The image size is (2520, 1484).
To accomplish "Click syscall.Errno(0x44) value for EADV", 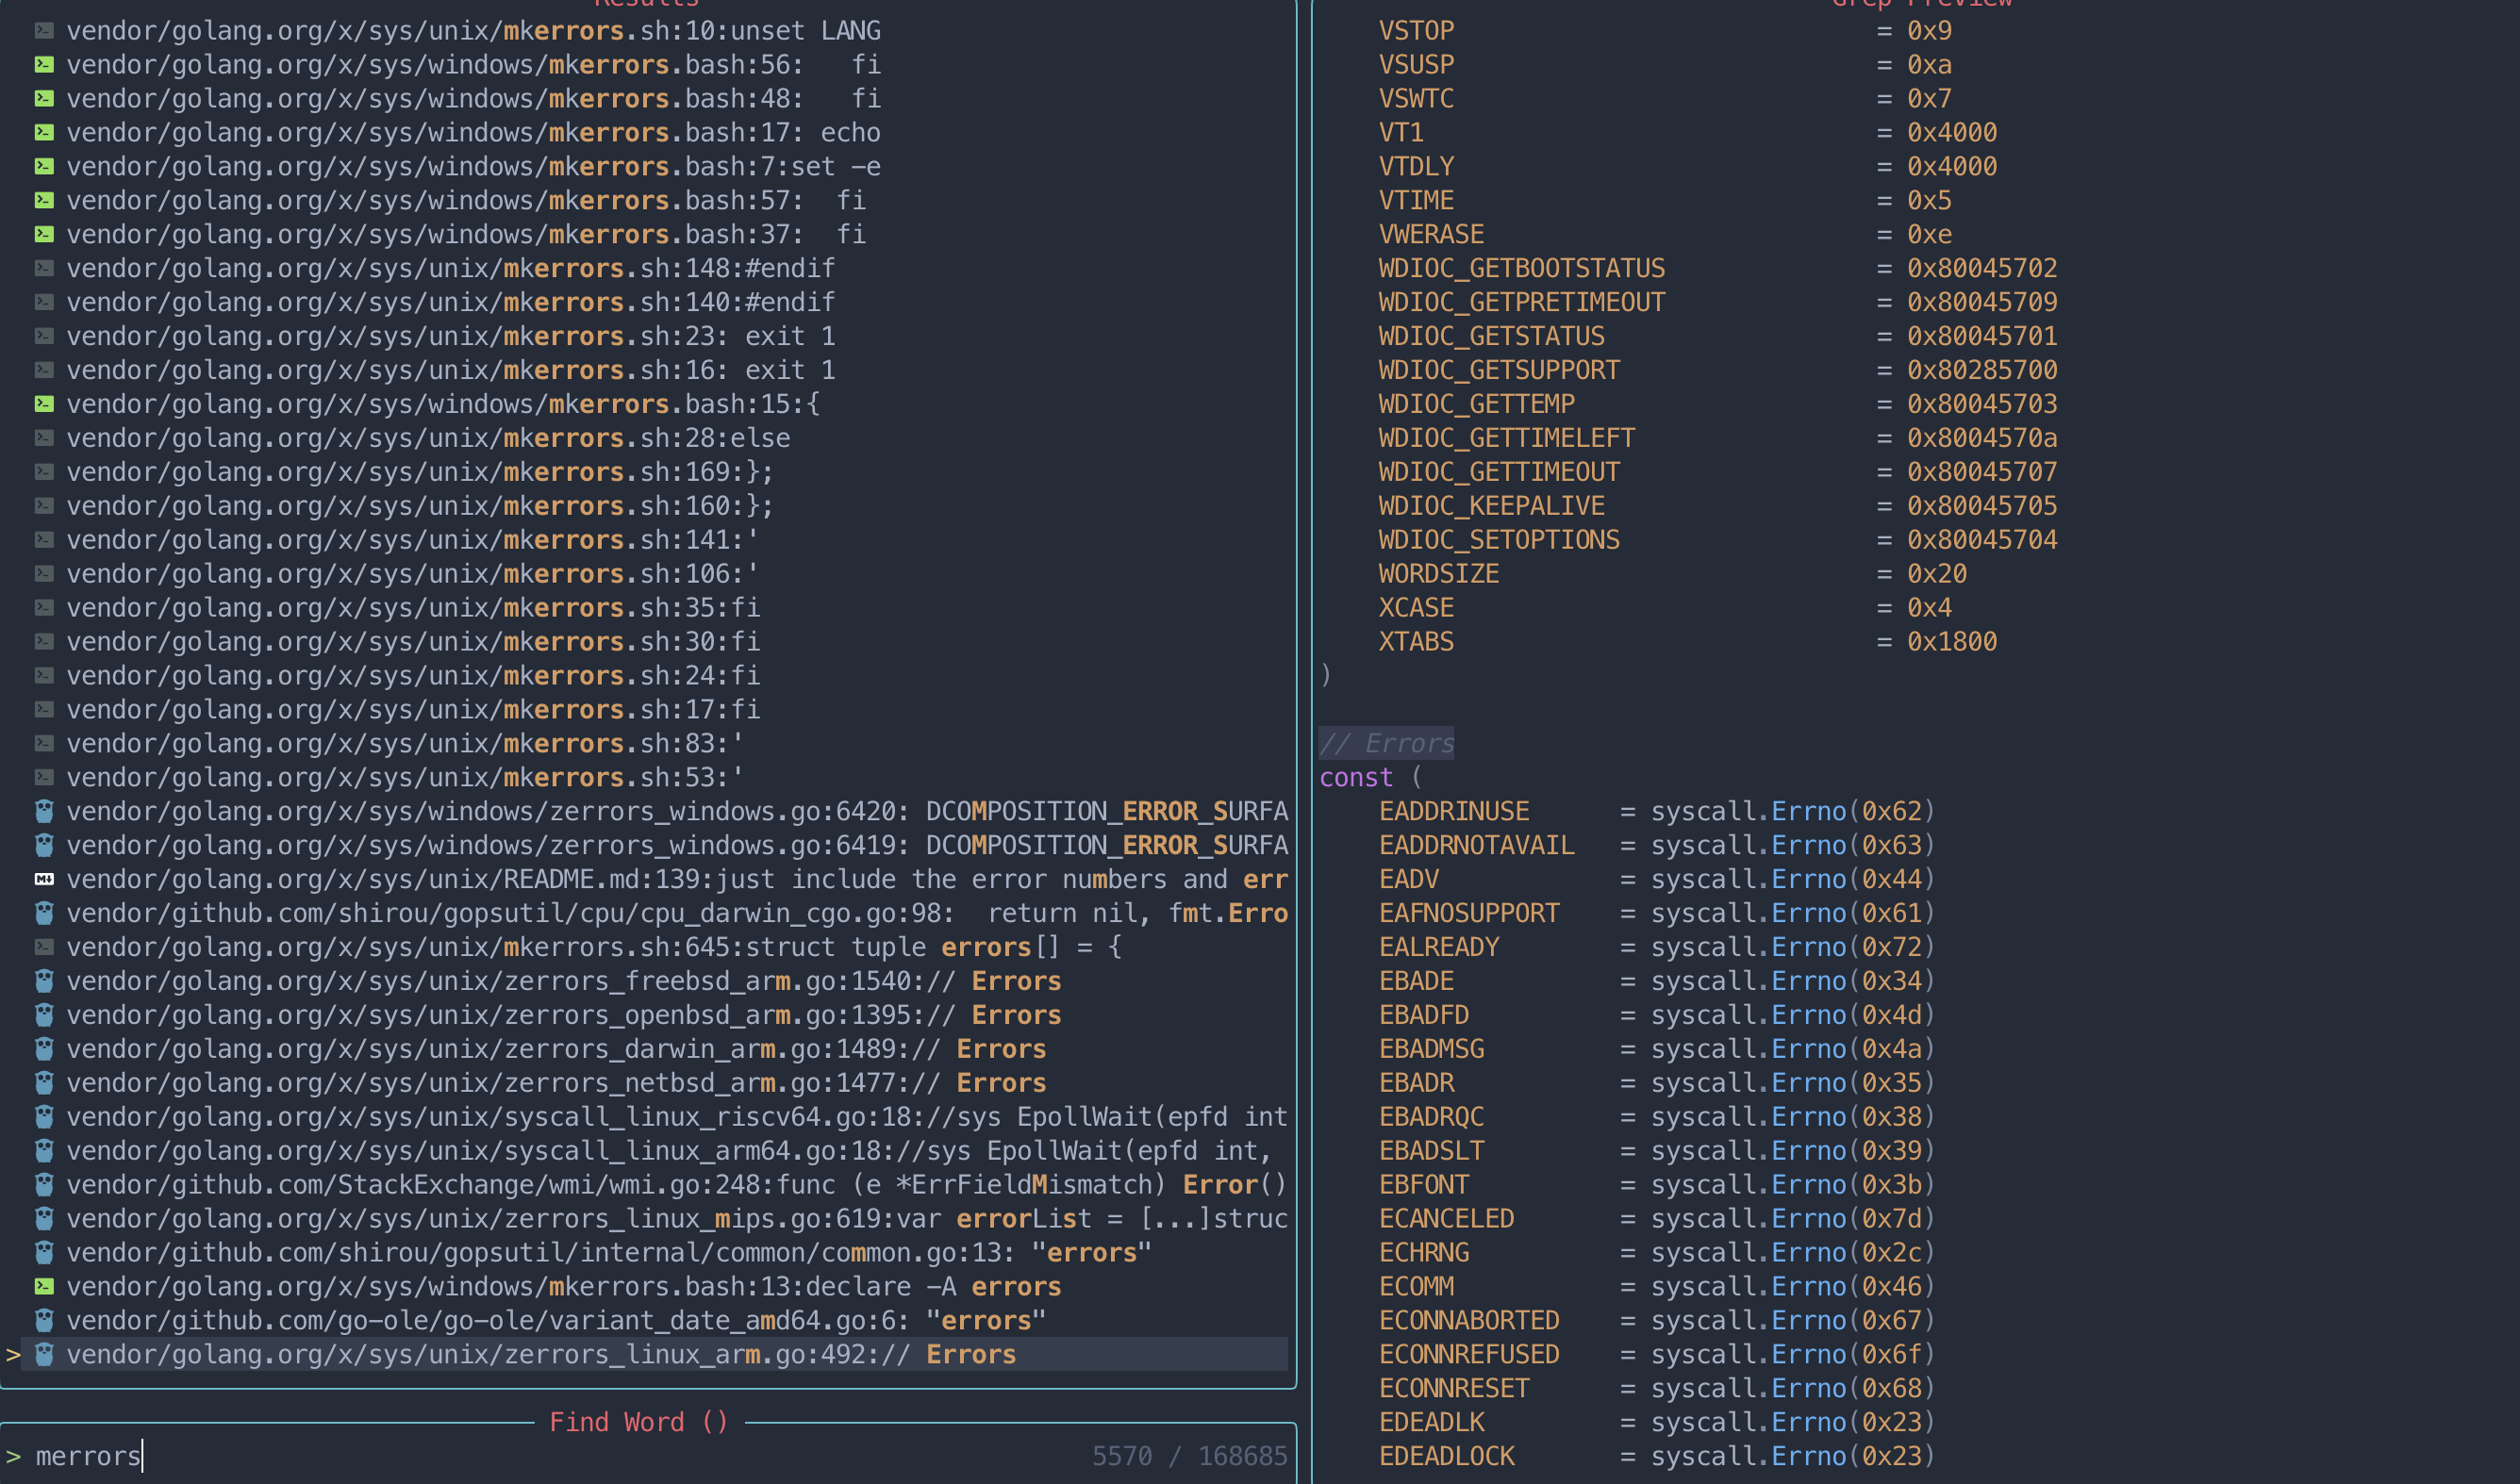I will 1793,880.
